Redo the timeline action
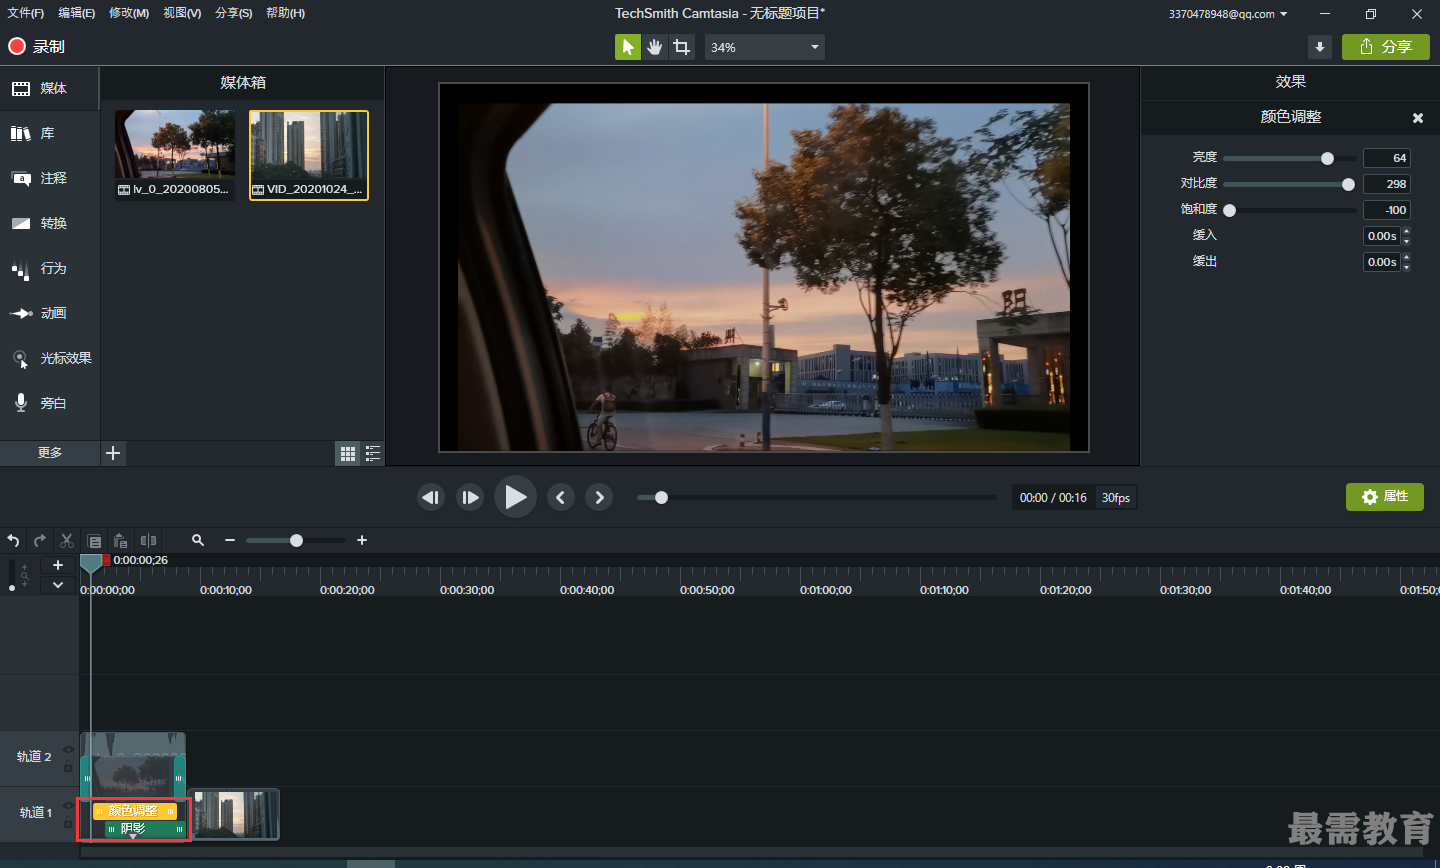The height and width of the screenshot is (868, 1440). (40, 540)
